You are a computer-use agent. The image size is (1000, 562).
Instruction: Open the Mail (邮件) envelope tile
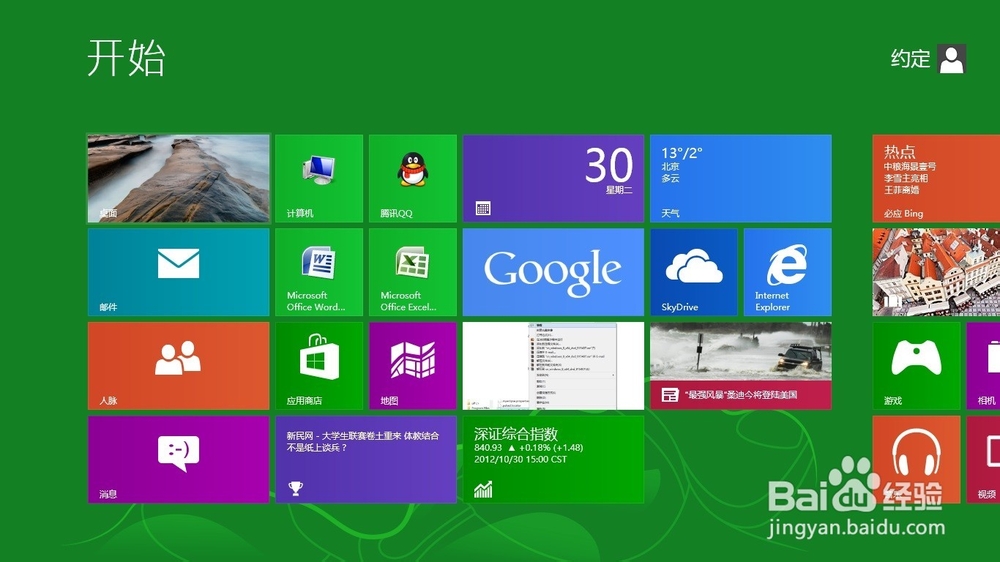click(179, 272)
